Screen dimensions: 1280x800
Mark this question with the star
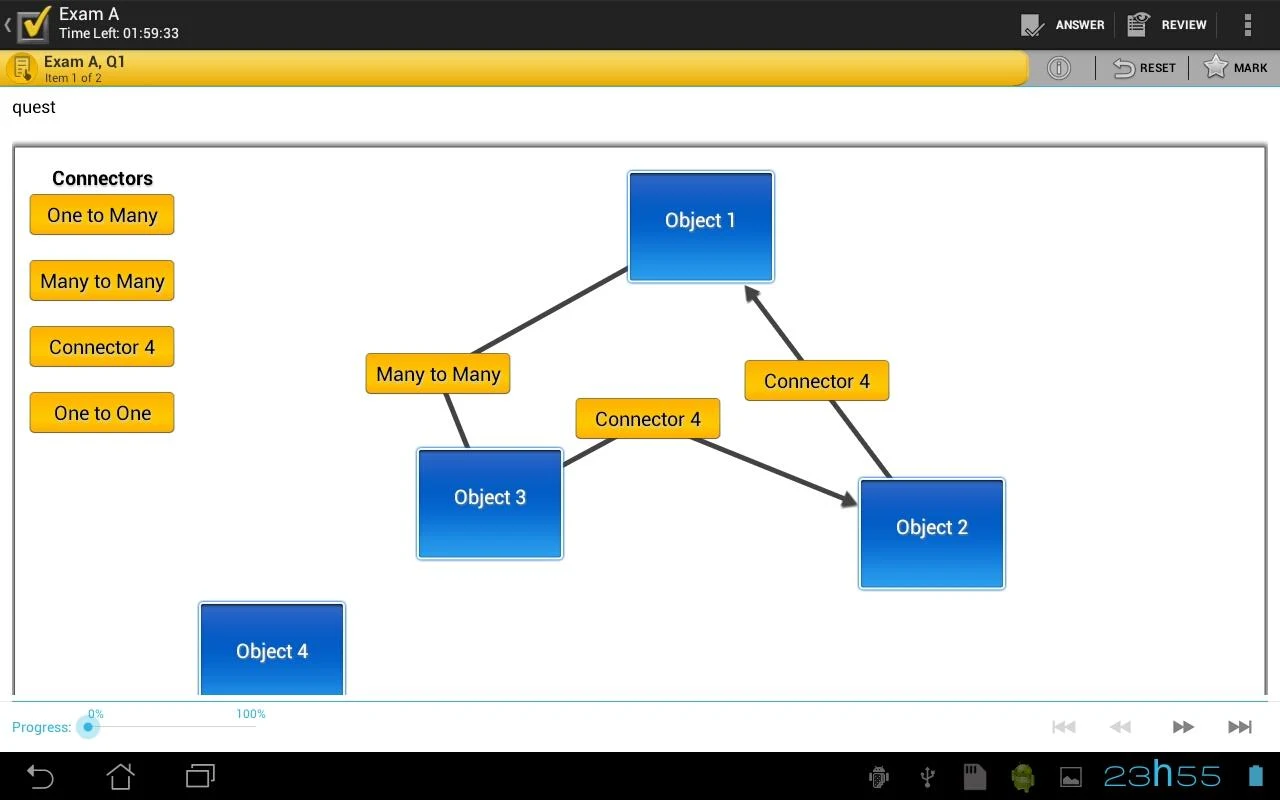click(1235, 68)
